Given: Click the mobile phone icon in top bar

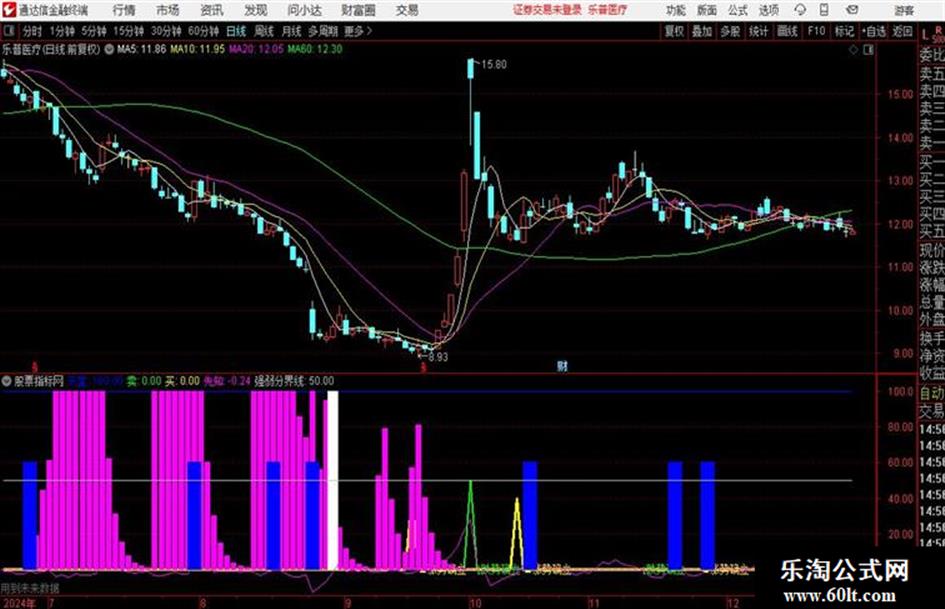Looking at the screenshot, I should [824, 10].
